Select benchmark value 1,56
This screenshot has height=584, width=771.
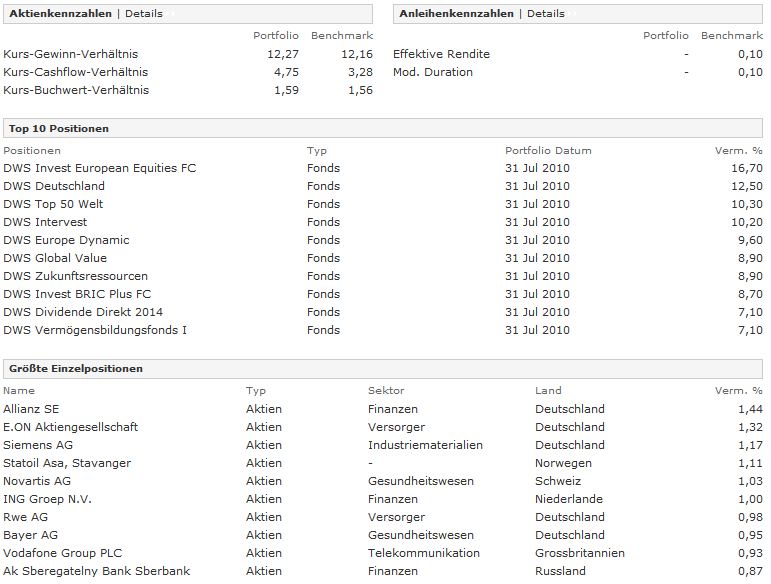pyautogui.click(x=360, y=90)
